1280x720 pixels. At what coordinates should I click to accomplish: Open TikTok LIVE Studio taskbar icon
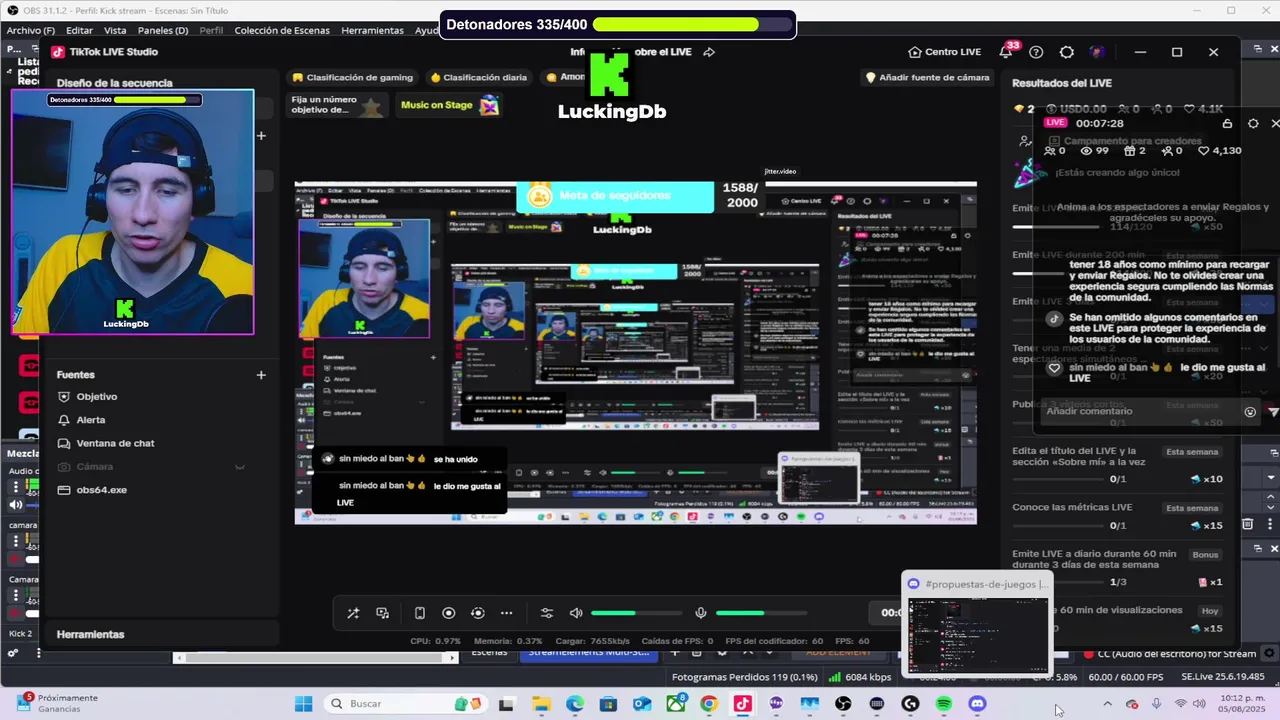[742, 704]
